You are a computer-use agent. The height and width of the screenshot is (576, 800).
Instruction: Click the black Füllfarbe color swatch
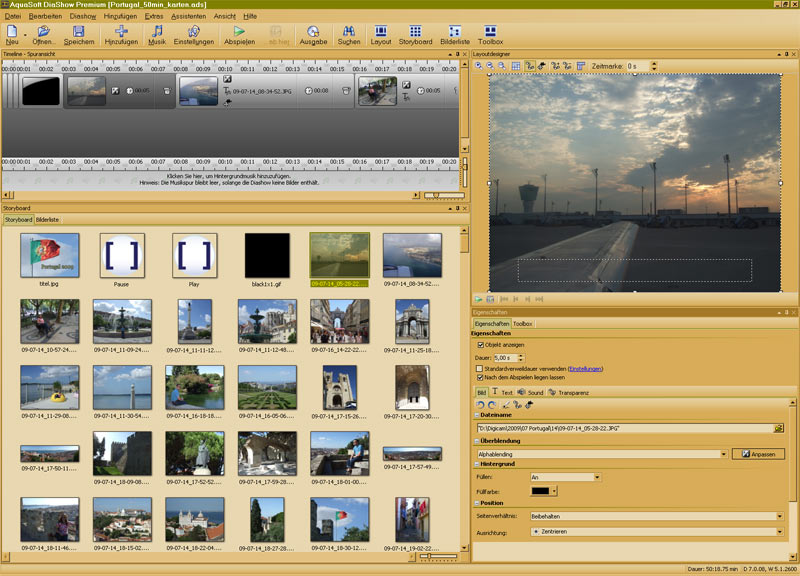539,491
